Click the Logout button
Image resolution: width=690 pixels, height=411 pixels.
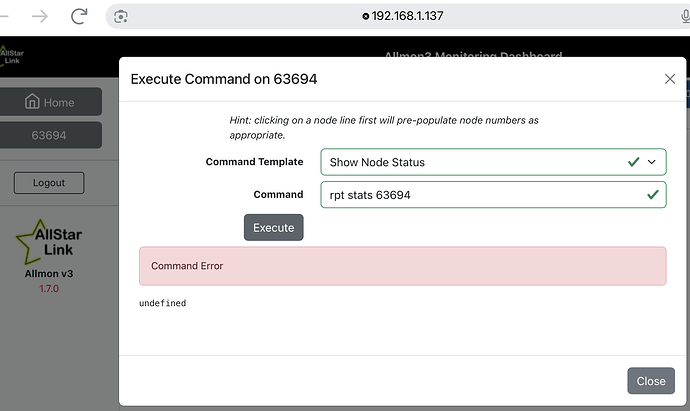[49, 183]
